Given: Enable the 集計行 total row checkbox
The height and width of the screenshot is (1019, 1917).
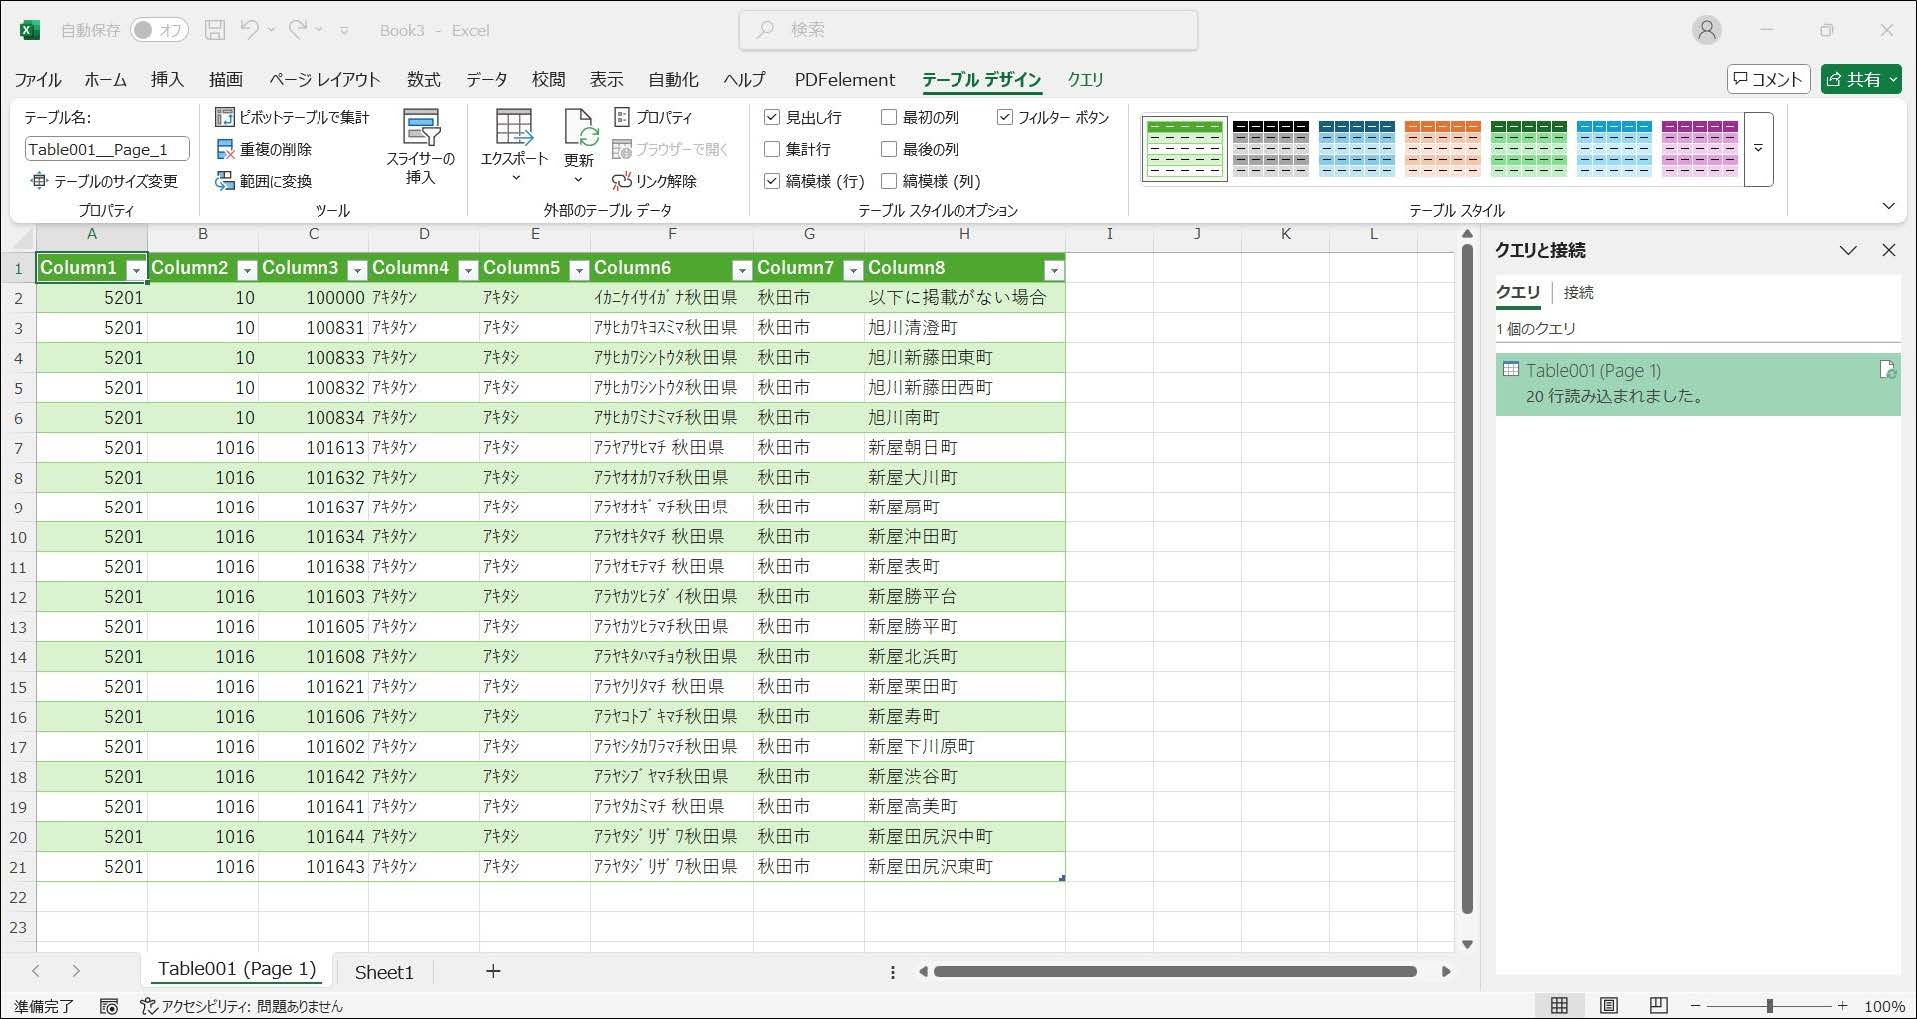Looking at the screenshot, I should click(x=772, y=150).
